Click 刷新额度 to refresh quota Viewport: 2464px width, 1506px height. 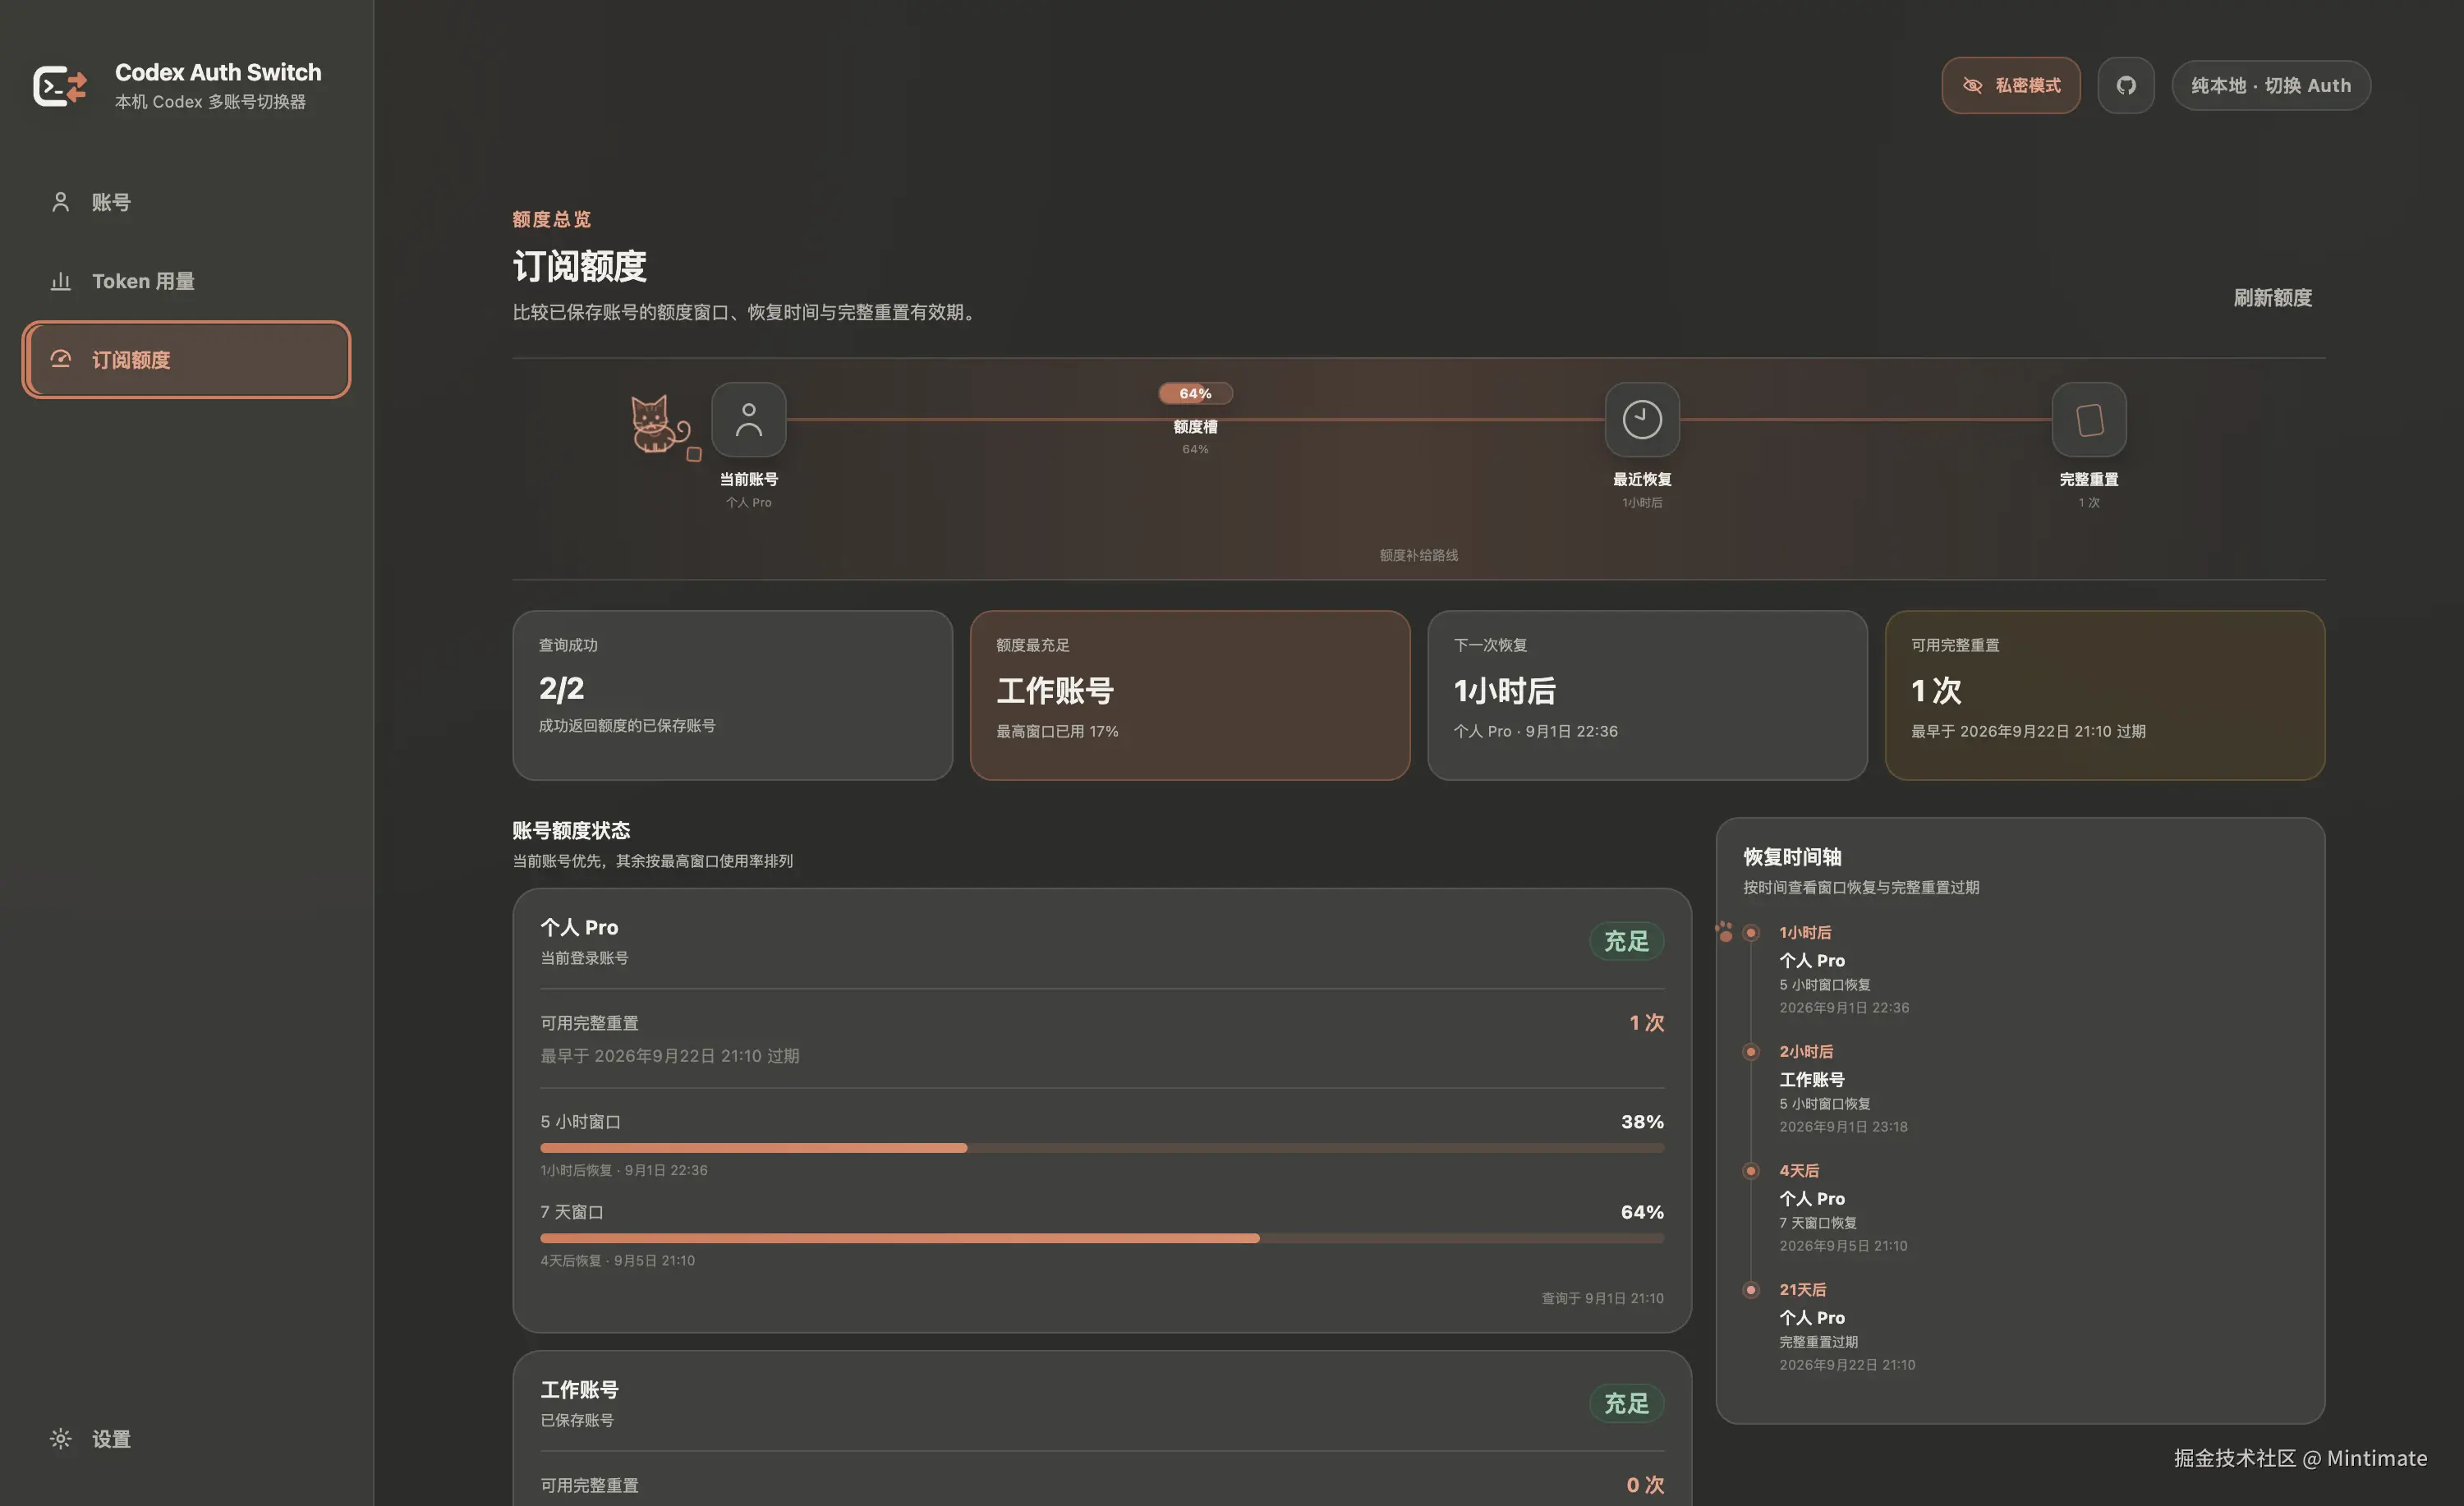pos(2272,298)
